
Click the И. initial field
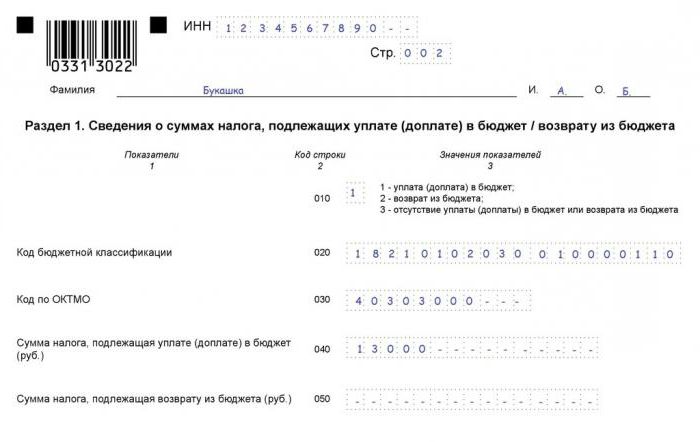click(564, 91)
